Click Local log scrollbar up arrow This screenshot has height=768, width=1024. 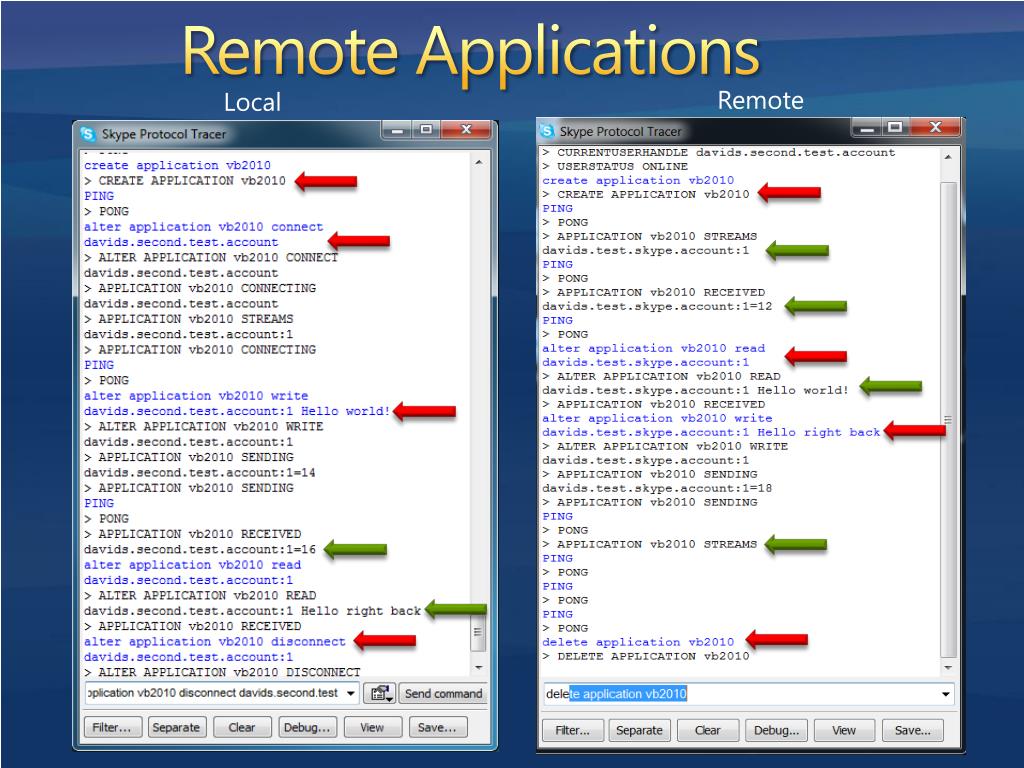tap(479, 161)
